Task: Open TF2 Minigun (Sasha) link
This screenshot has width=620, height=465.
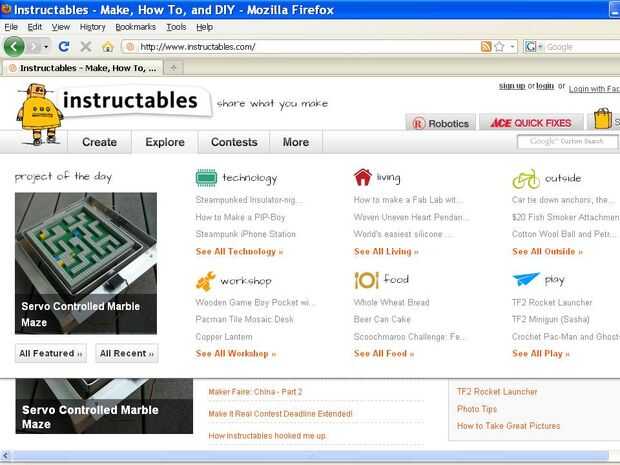Action: (550, 319)
